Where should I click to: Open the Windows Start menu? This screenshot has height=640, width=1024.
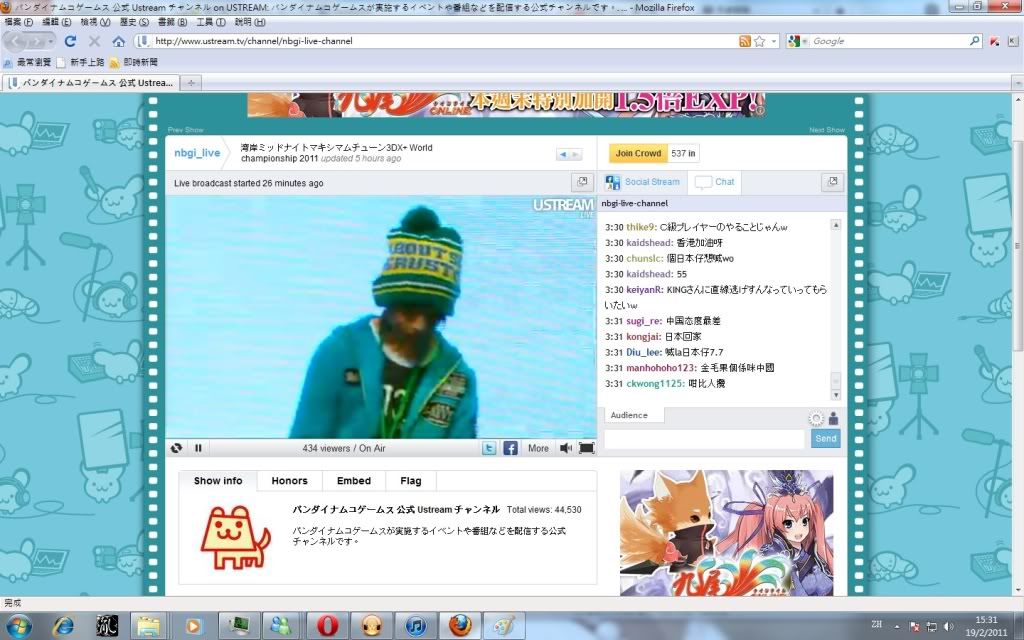(x=18, y=626)
